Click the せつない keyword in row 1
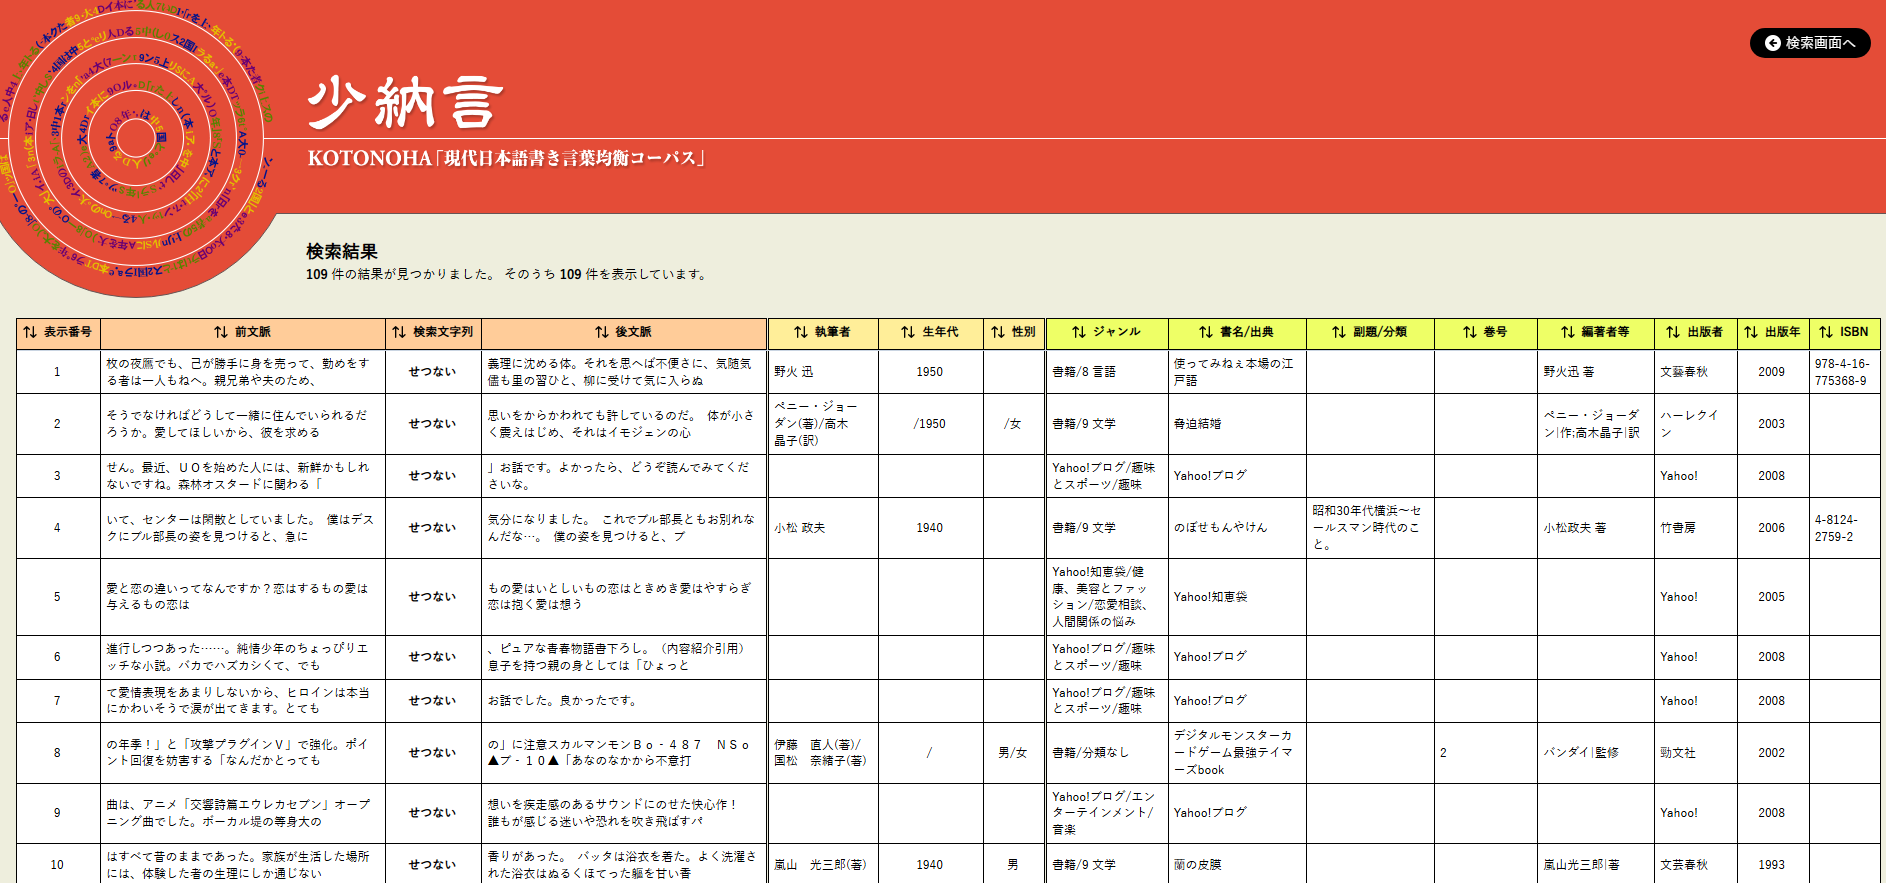1886x883 pixels. 432,372
